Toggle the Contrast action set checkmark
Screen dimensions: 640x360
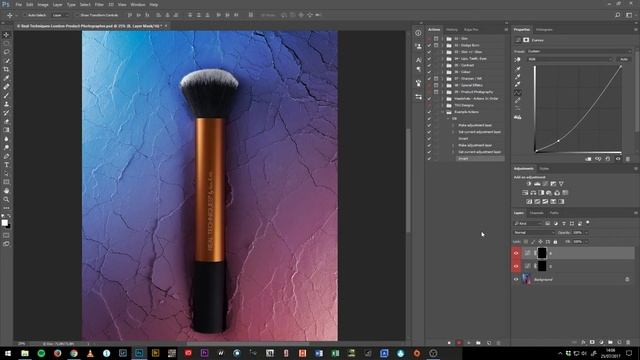(x=429, y=65)
